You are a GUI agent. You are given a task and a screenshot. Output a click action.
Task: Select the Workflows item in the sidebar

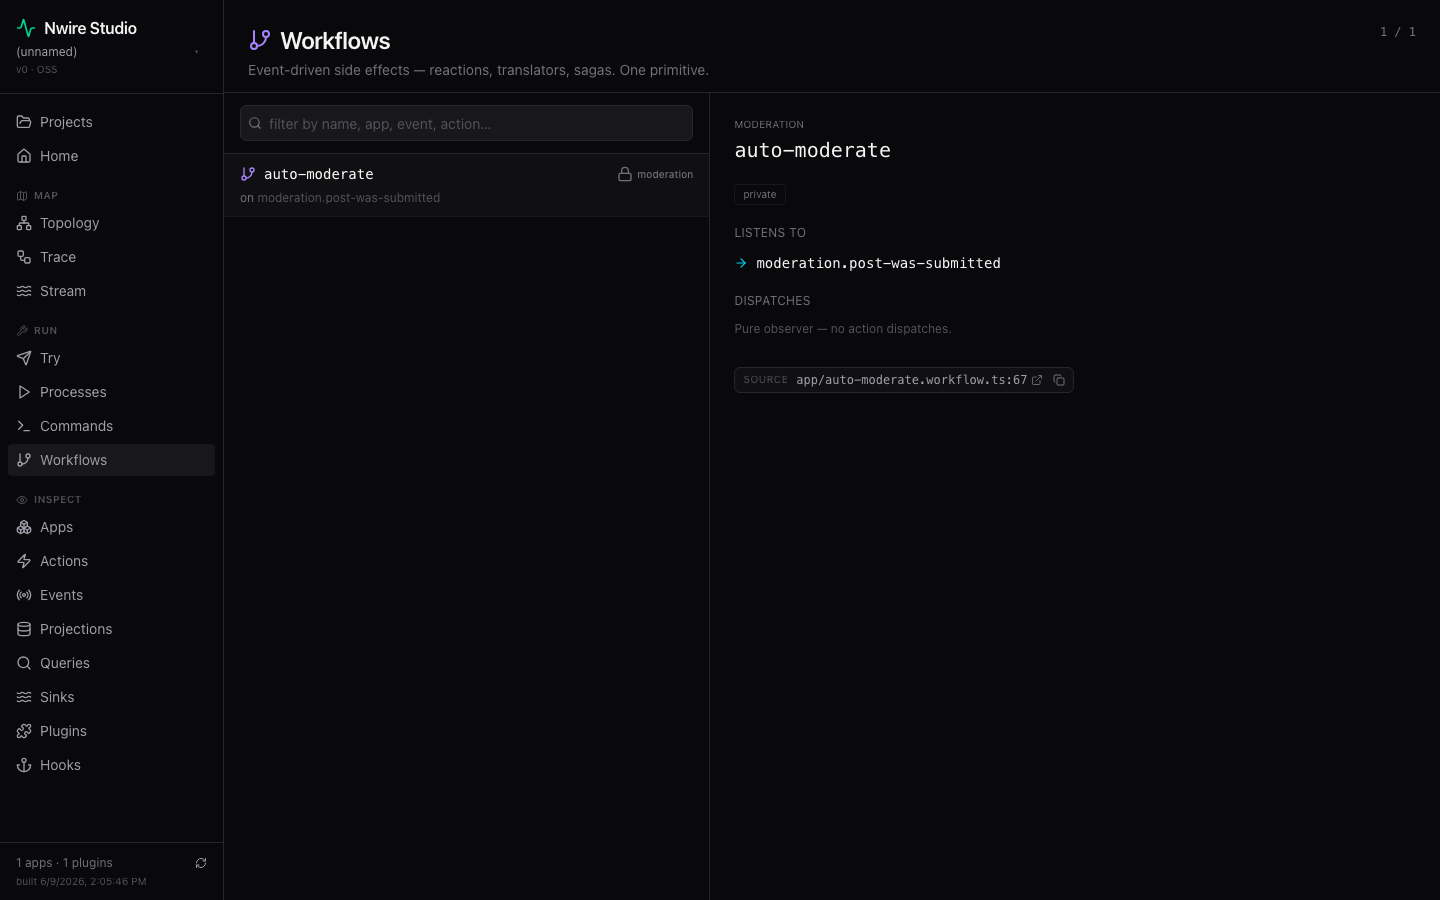click(x=111, y=460)
